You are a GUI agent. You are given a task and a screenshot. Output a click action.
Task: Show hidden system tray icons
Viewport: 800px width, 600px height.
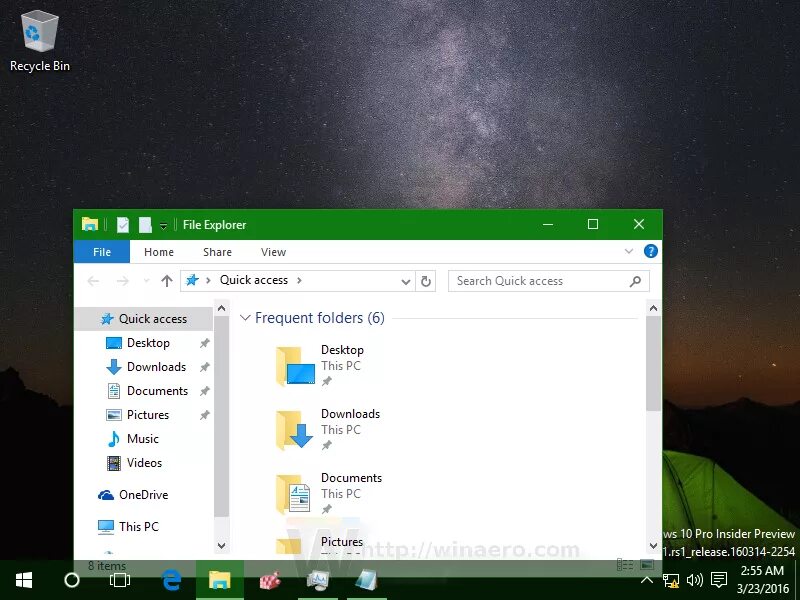click(x=647, y=580)
